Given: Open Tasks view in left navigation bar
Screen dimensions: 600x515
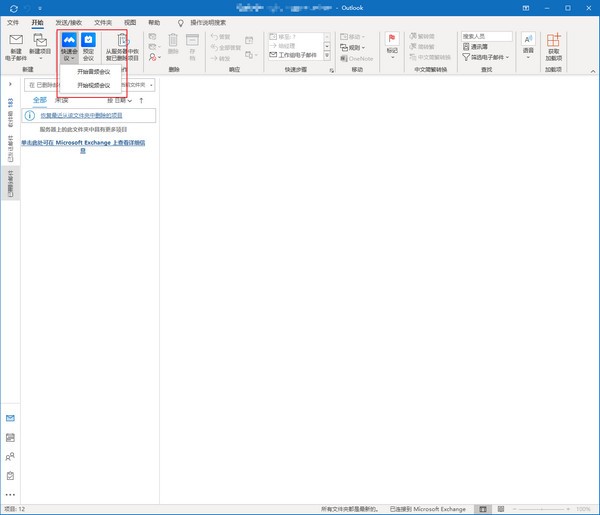Looking at the screenshot, I should click(10, 475).
